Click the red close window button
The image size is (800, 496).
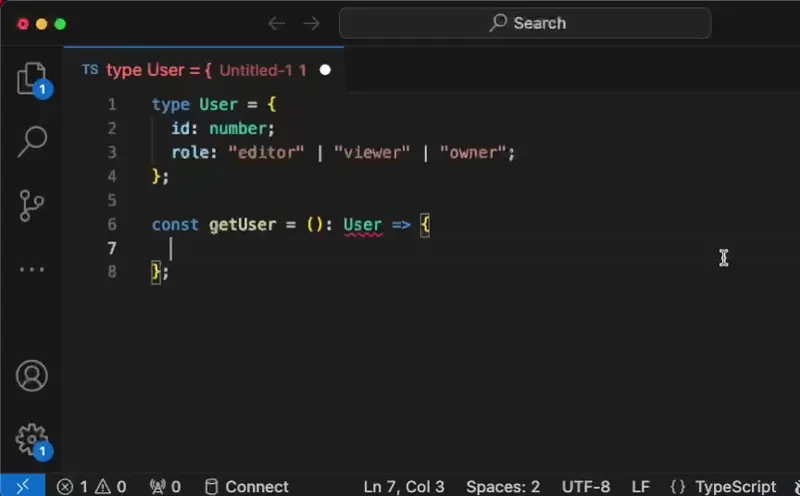point(23,24)
